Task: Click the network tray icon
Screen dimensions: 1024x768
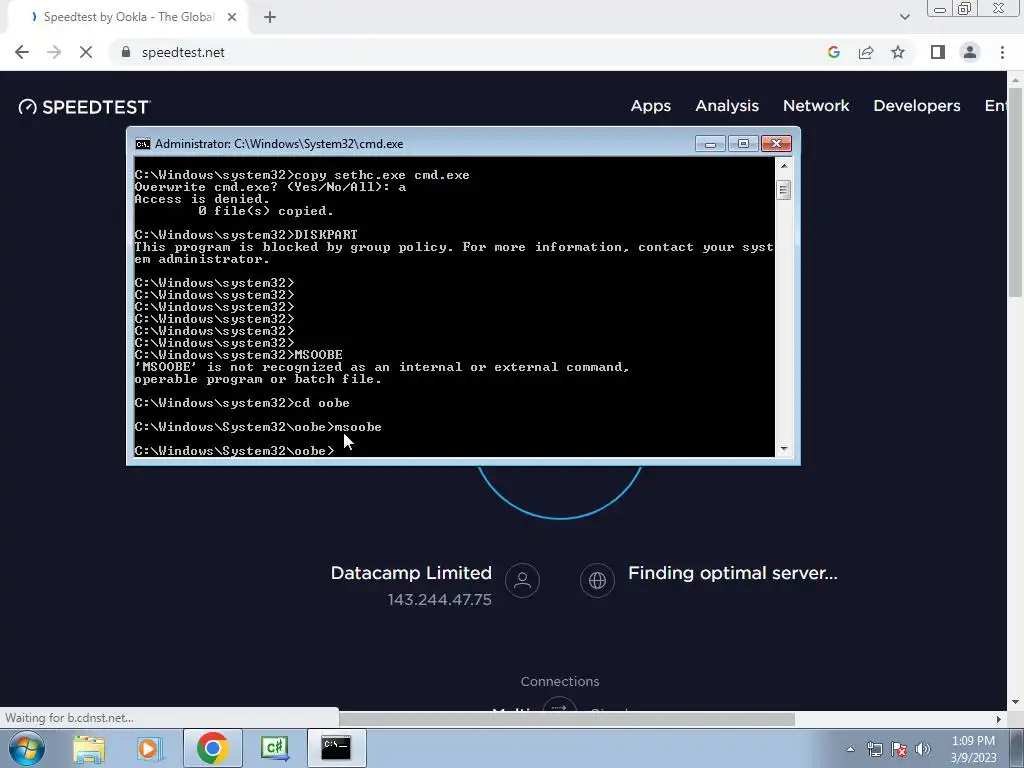Action: tap(874, 749)
